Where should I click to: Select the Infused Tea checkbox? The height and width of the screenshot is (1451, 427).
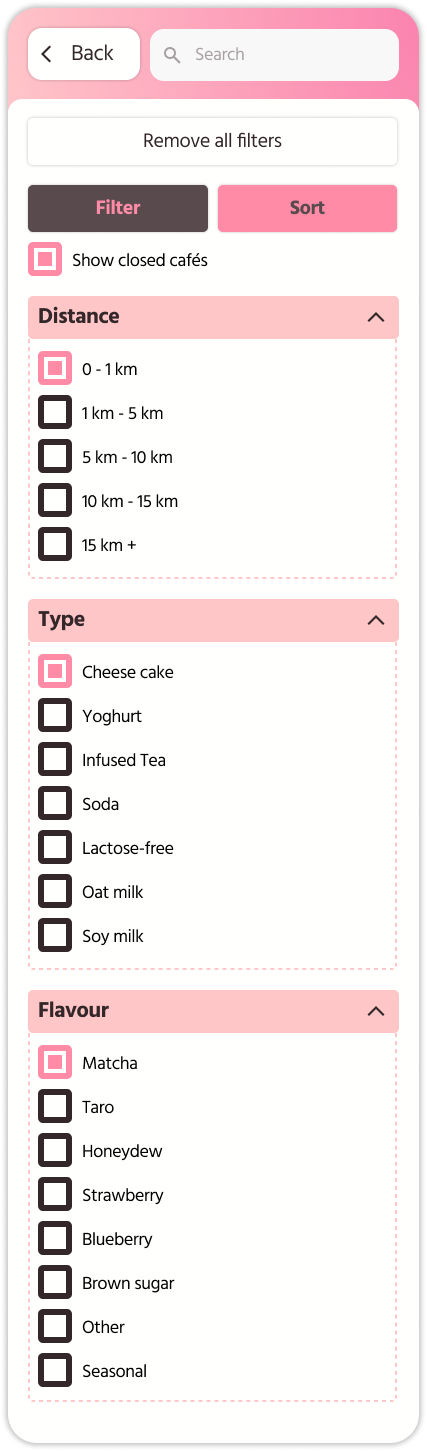coord(55,759)
